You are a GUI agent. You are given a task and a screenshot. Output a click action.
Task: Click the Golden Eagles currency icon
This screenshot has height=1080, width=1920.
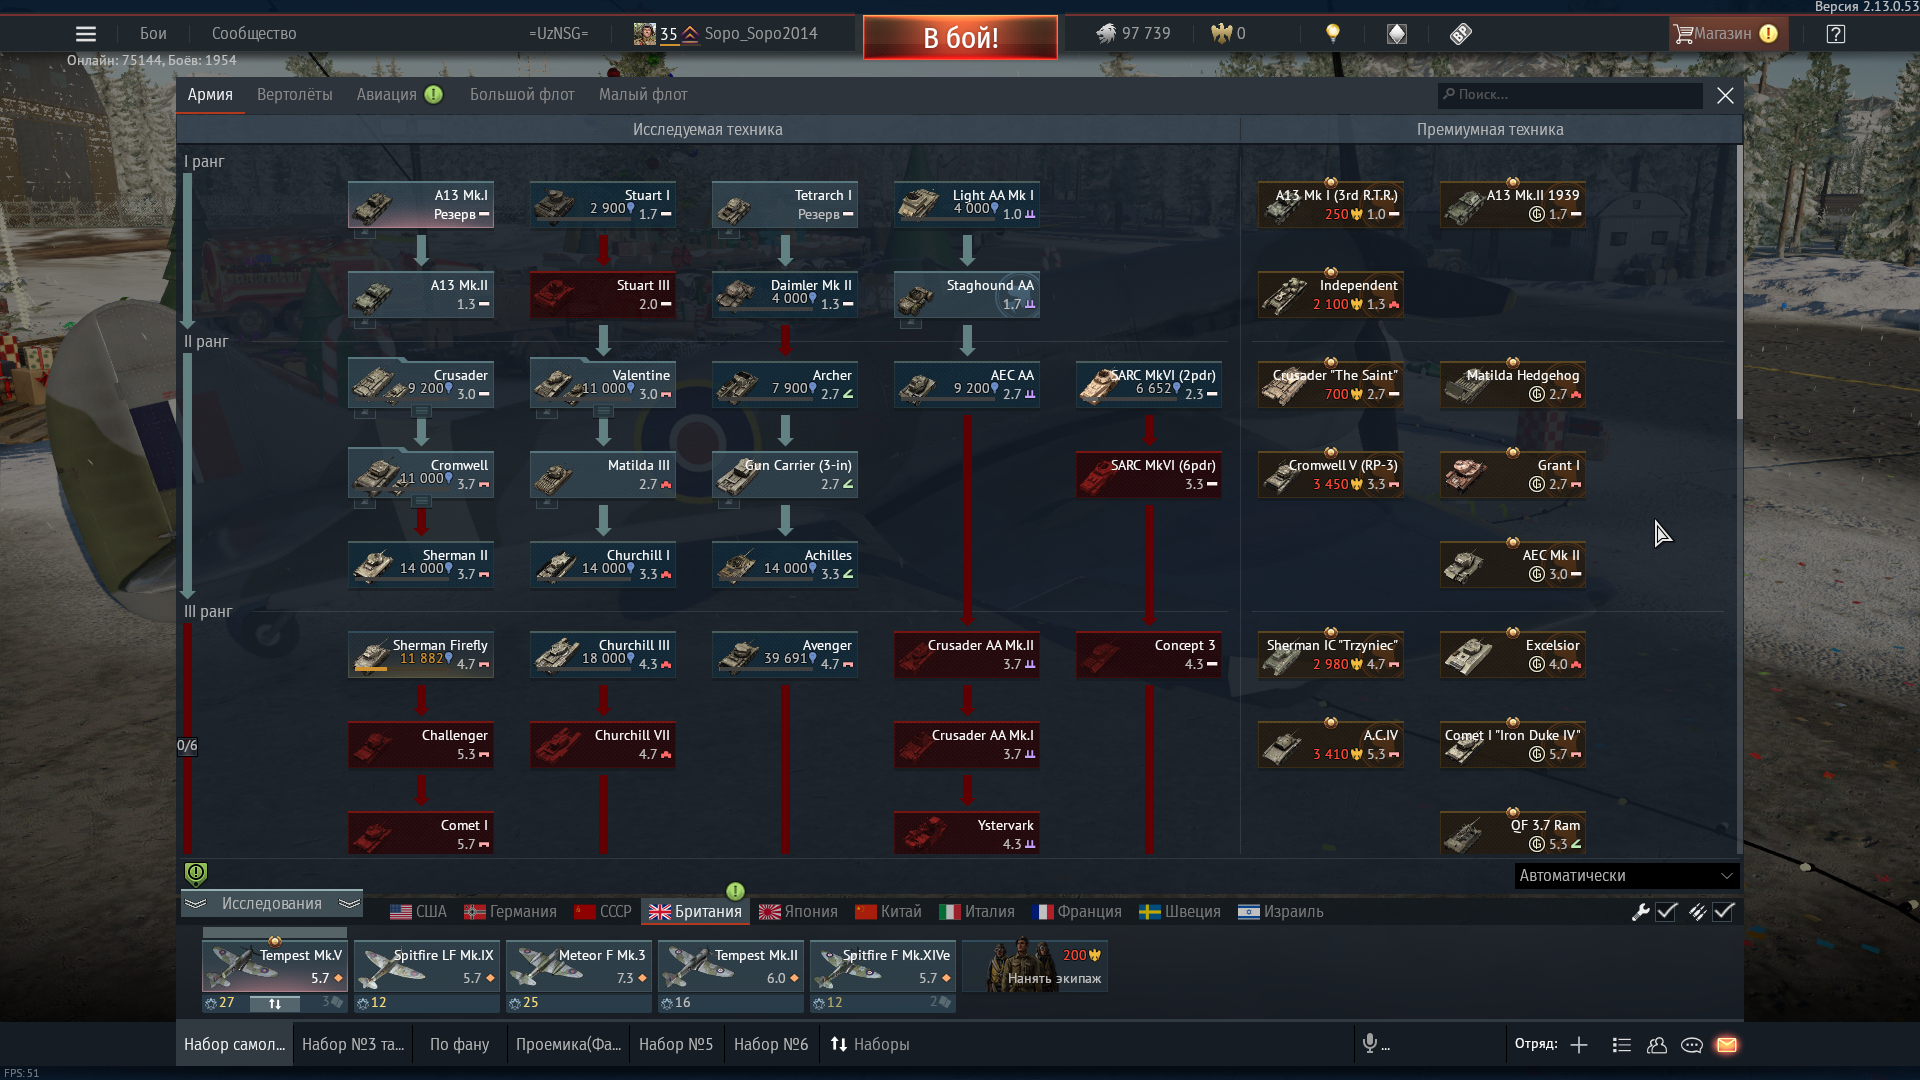(1221, 34)
